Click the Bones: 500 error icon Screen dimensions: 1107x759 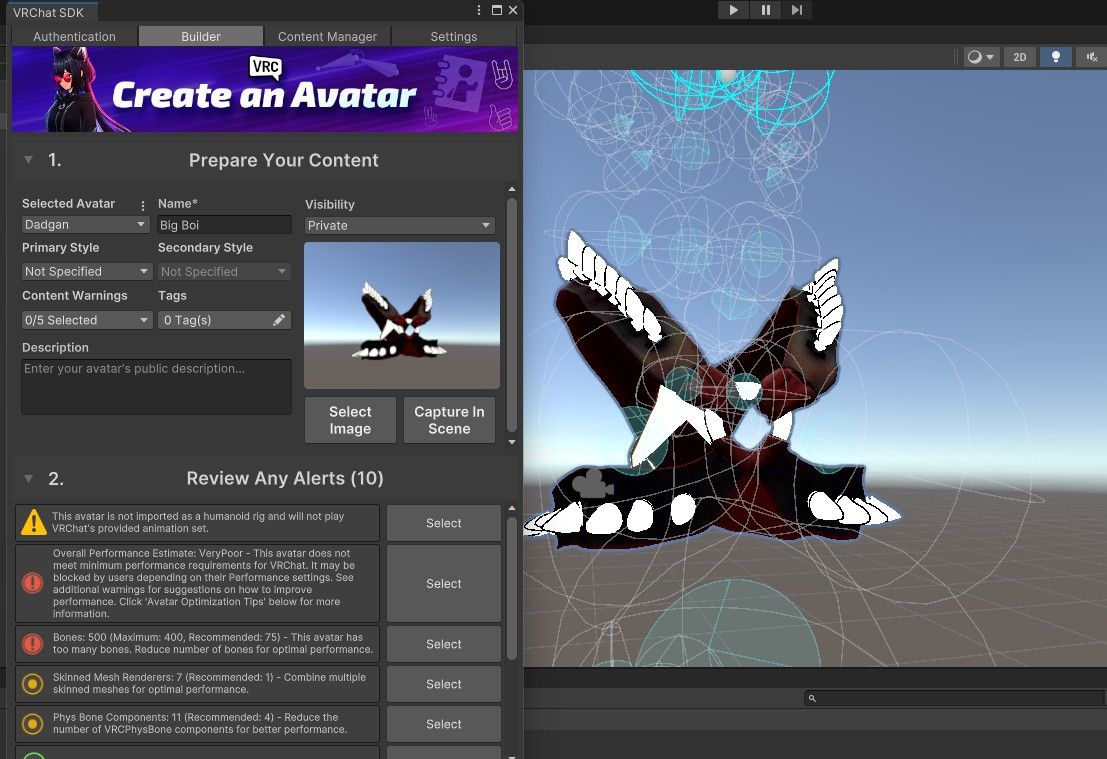coord(32,644)
